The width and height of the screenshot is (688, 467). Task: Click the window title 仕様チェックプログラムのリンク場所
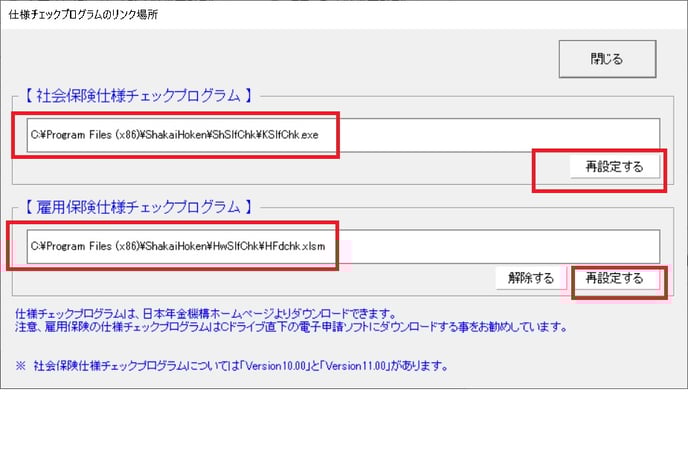tap(83, 14)
